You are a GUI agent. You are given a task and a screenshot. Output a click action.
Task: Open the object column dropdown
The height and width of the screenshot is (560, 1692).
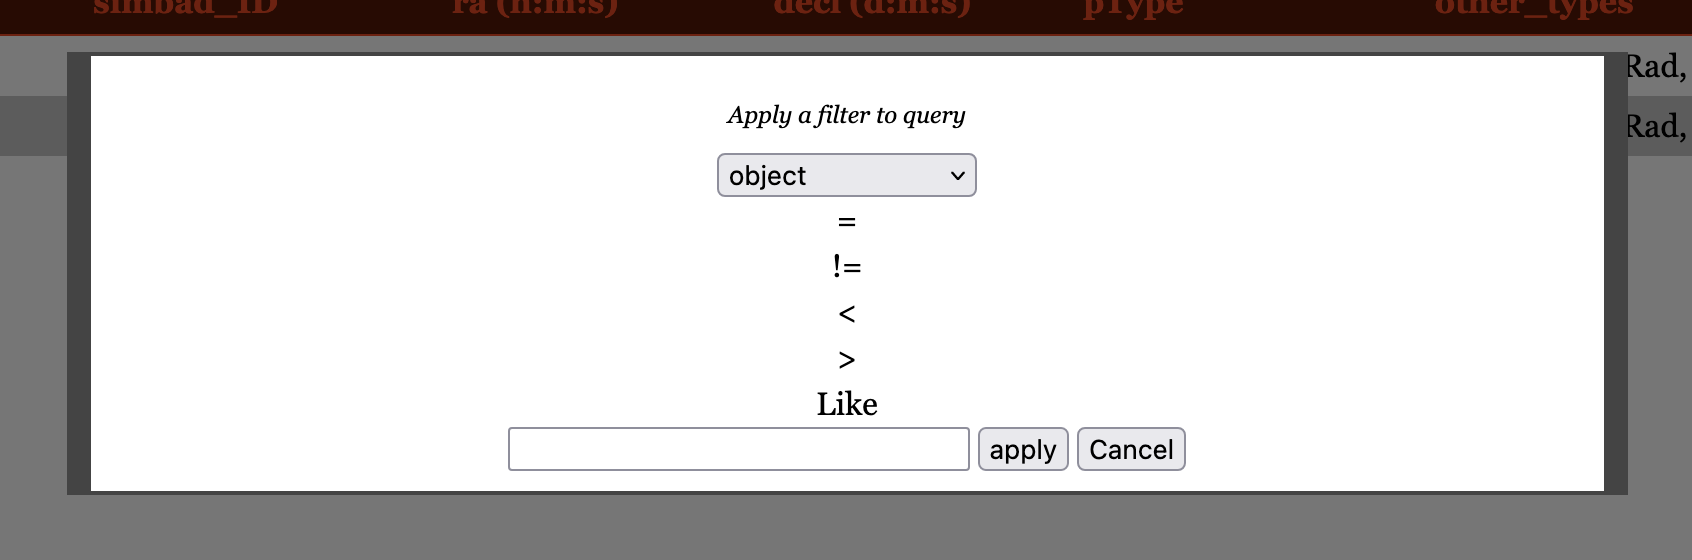(x=846, y=175)
